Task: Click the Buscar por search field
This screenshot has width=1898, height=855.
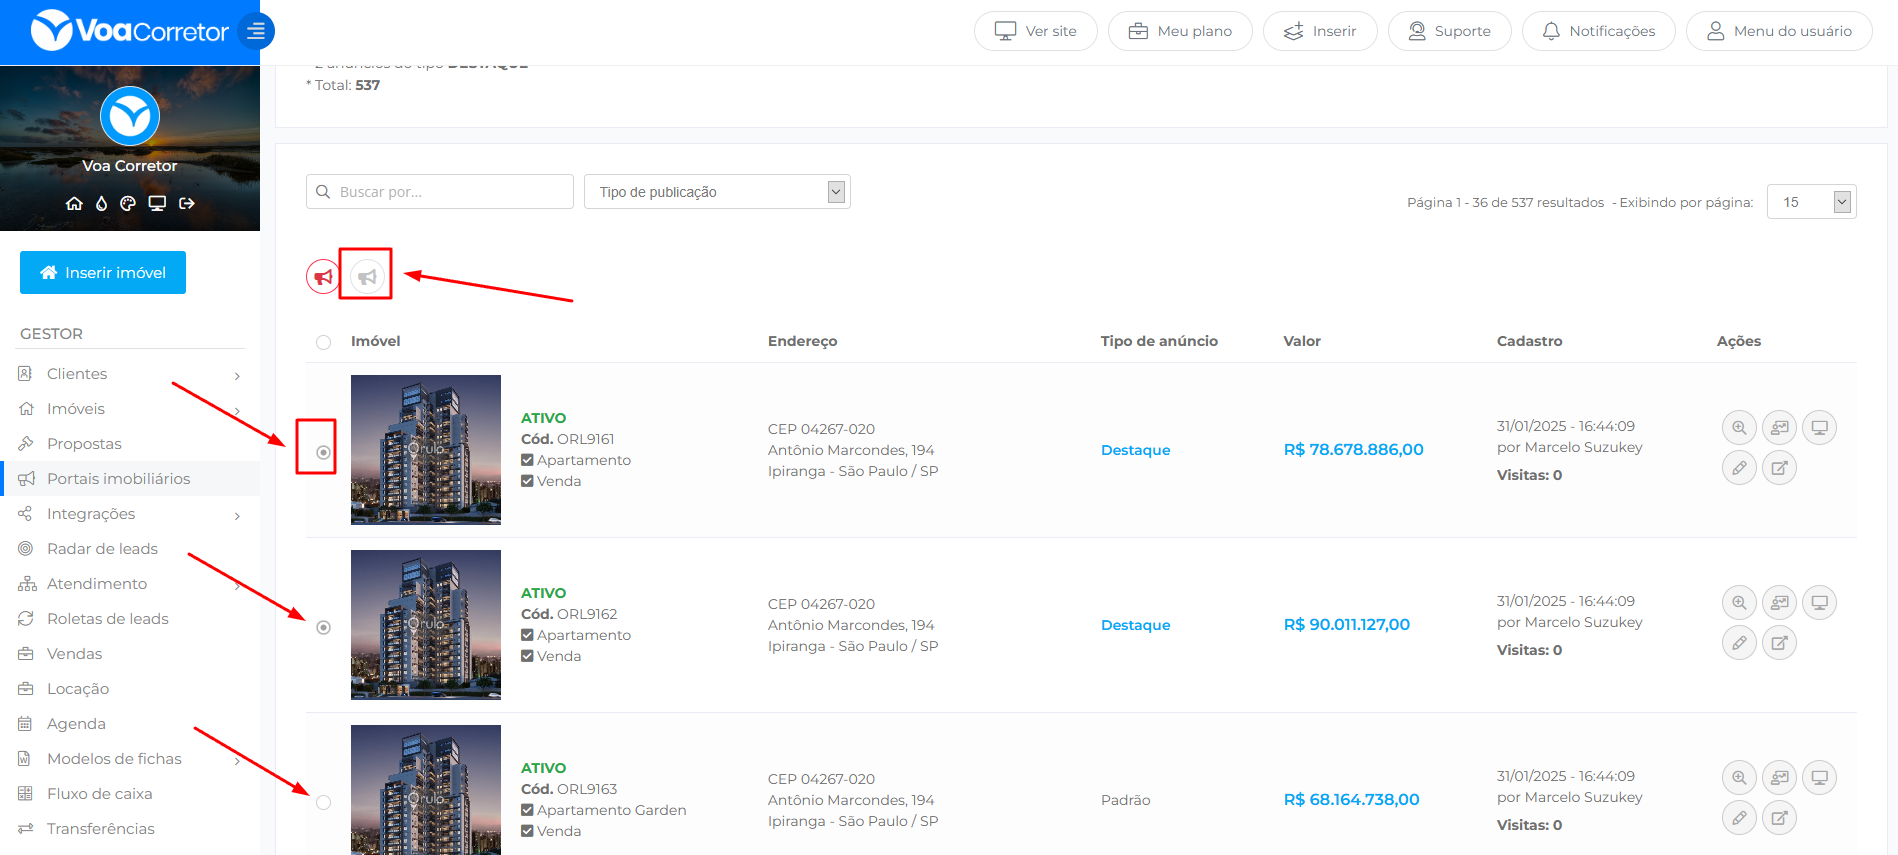Action: pyautogui.click(x=440, y=192)
